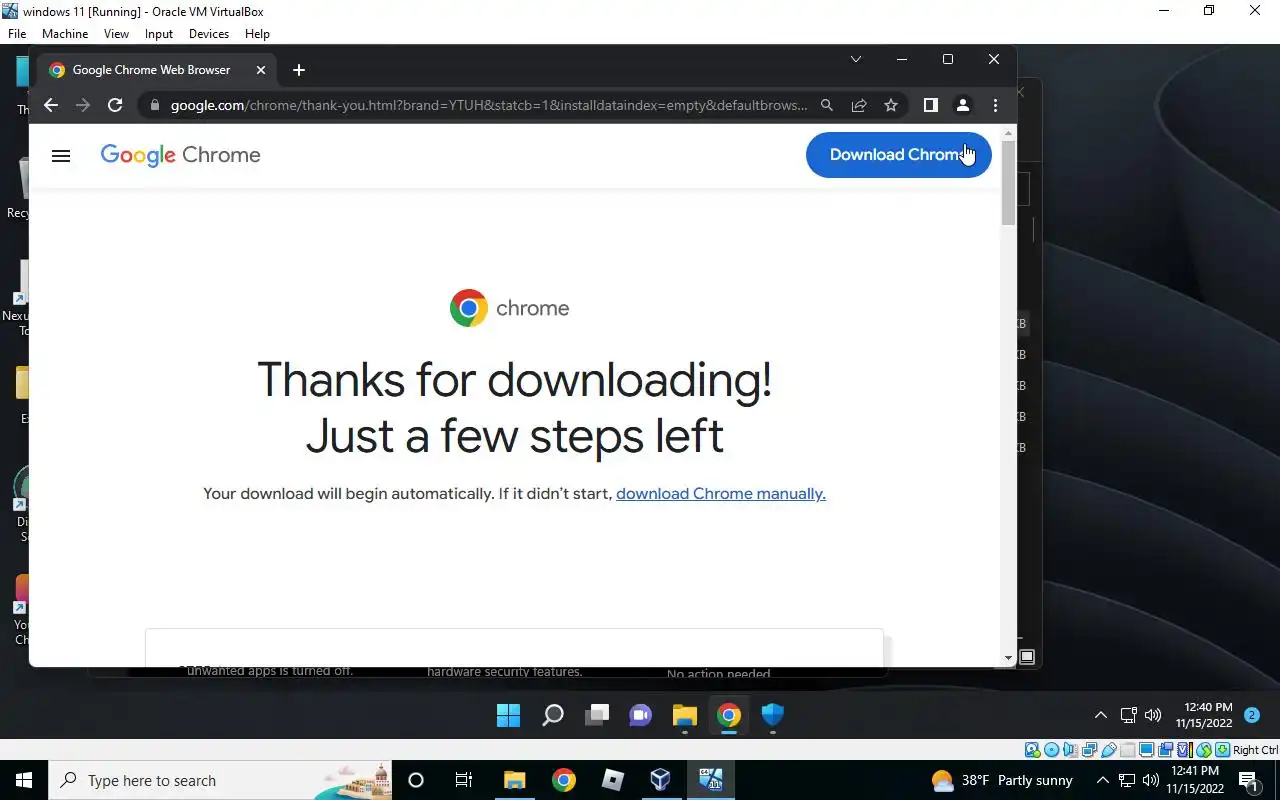Open the Machine menu in VirtualBox
This screenshot has height=800, width=1280.
point(65,34)
